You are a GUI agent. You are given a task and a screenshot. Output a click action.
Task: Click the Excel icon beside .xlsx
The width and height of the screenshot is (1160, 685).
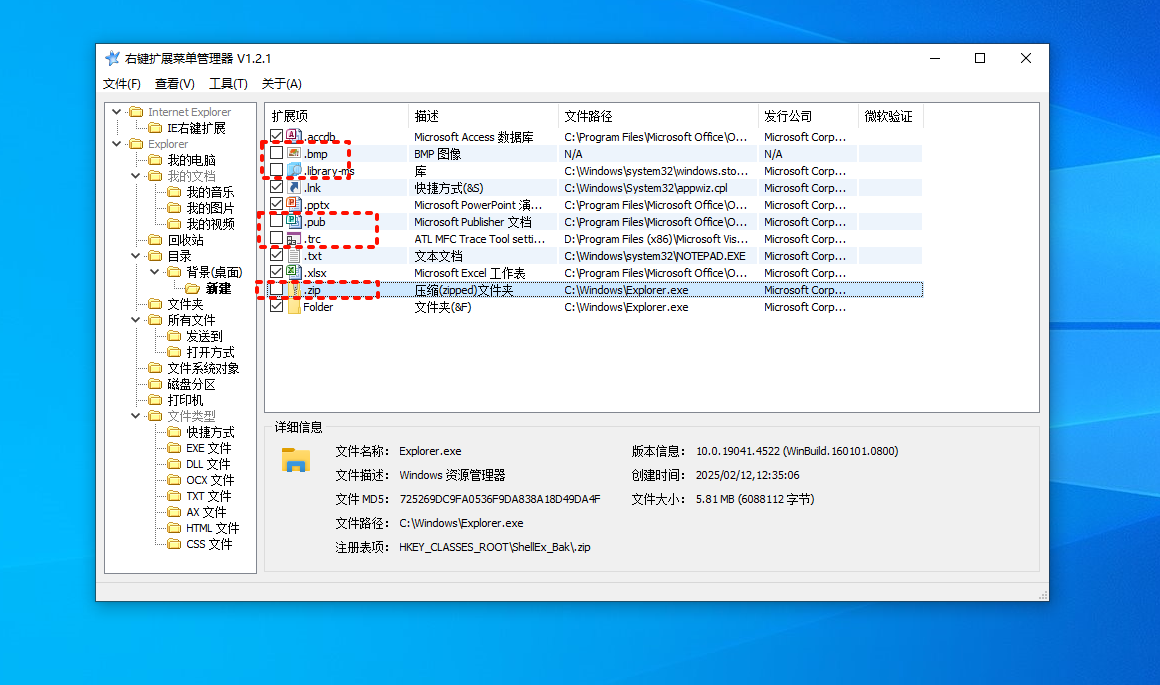pyautogui.click(x=291, y=272)
